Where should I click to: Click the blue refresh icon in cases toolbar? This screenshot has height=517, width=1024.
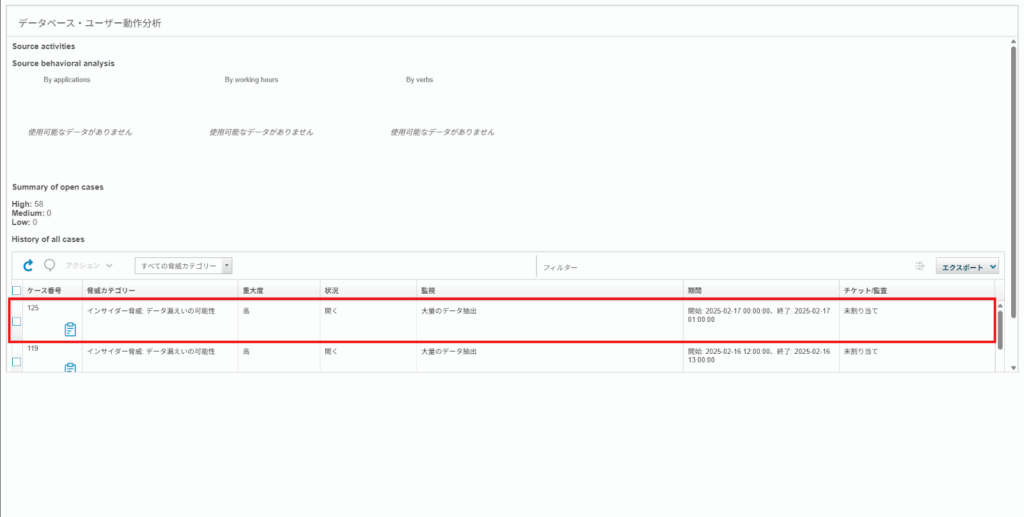pyautogui.click(x=28, y=265)
